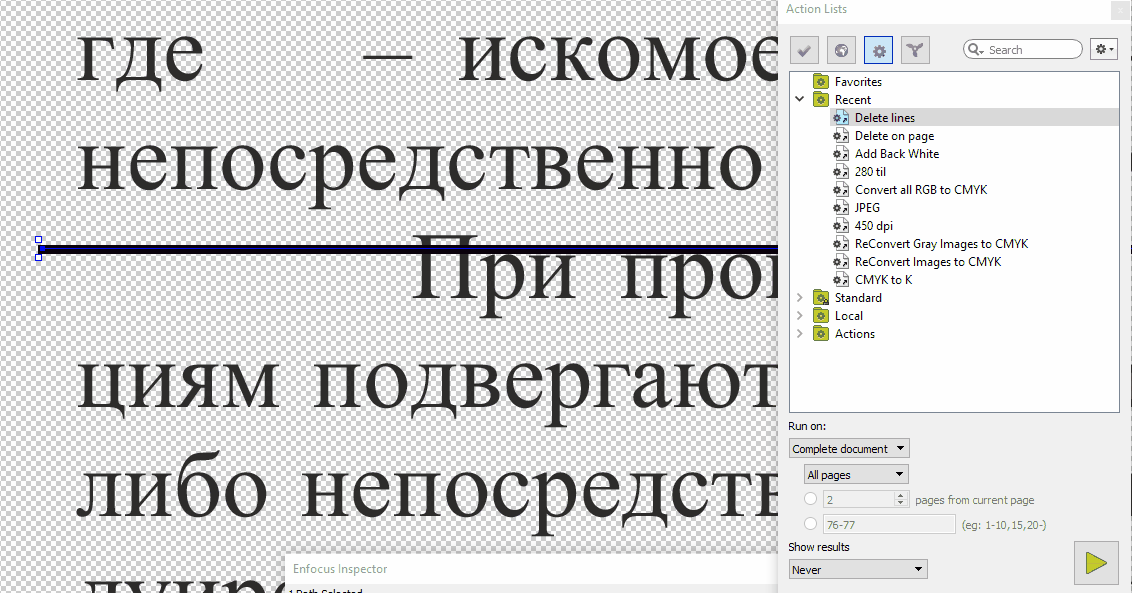Select the 450 dpi action list
1132x593 pixels.
point(874,226)
